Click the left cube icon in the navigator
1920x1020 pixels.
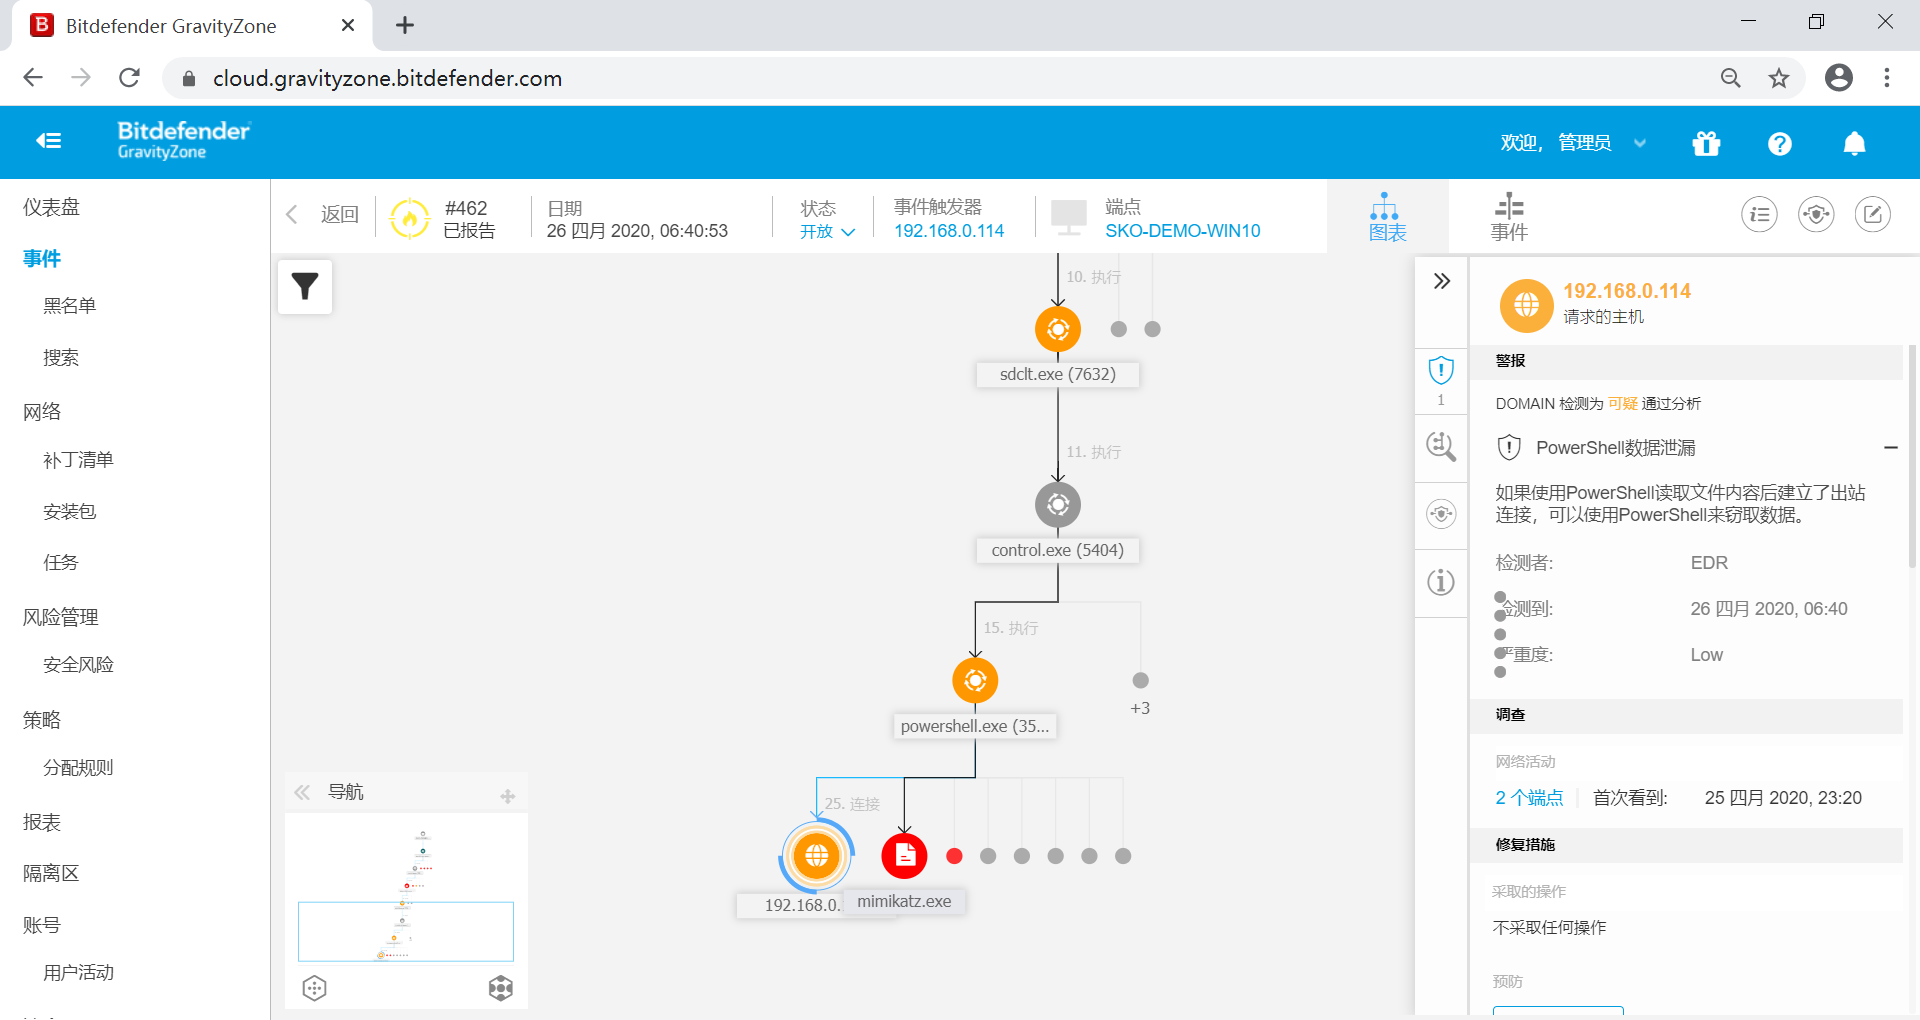(x=314, y=988)
